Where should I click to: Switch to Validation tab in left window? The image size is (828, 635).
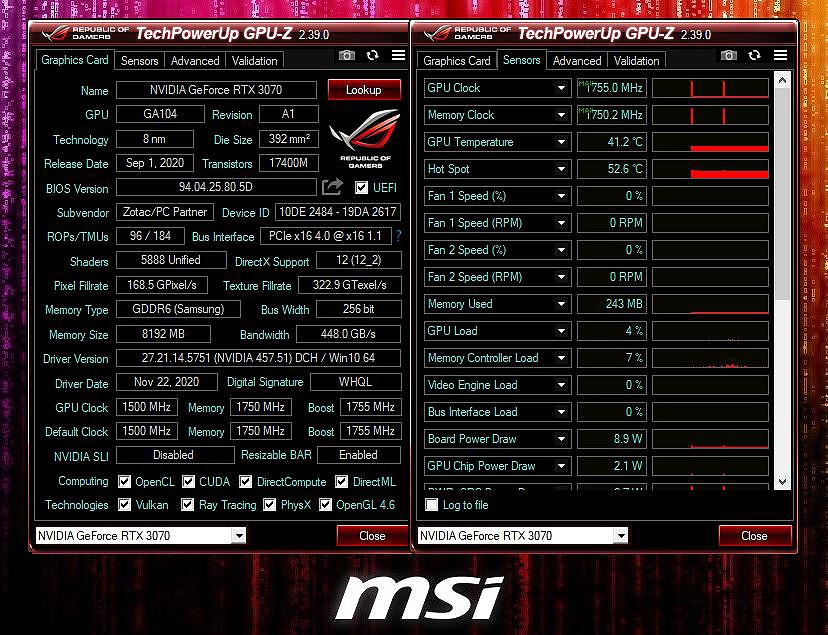255,61
